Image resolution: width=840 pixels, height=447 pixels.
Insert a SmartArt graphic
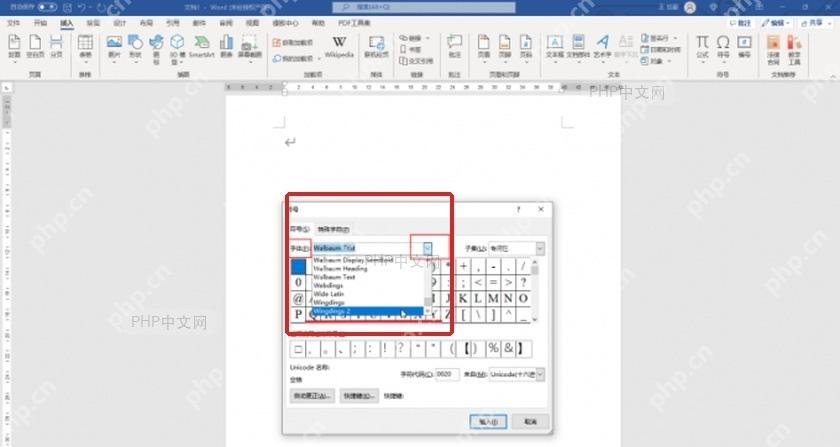click(201, 46)
